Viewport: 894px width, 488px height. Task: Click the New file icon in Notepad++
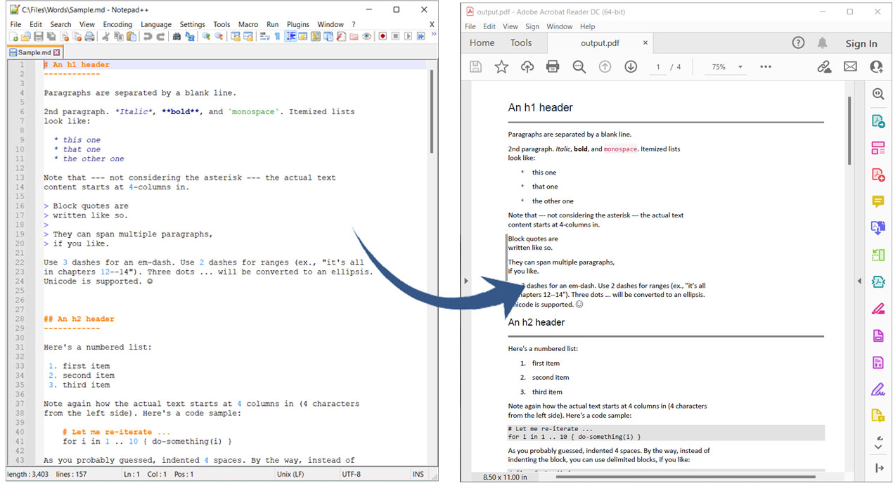pyautogui.click(x=14, y=36)
